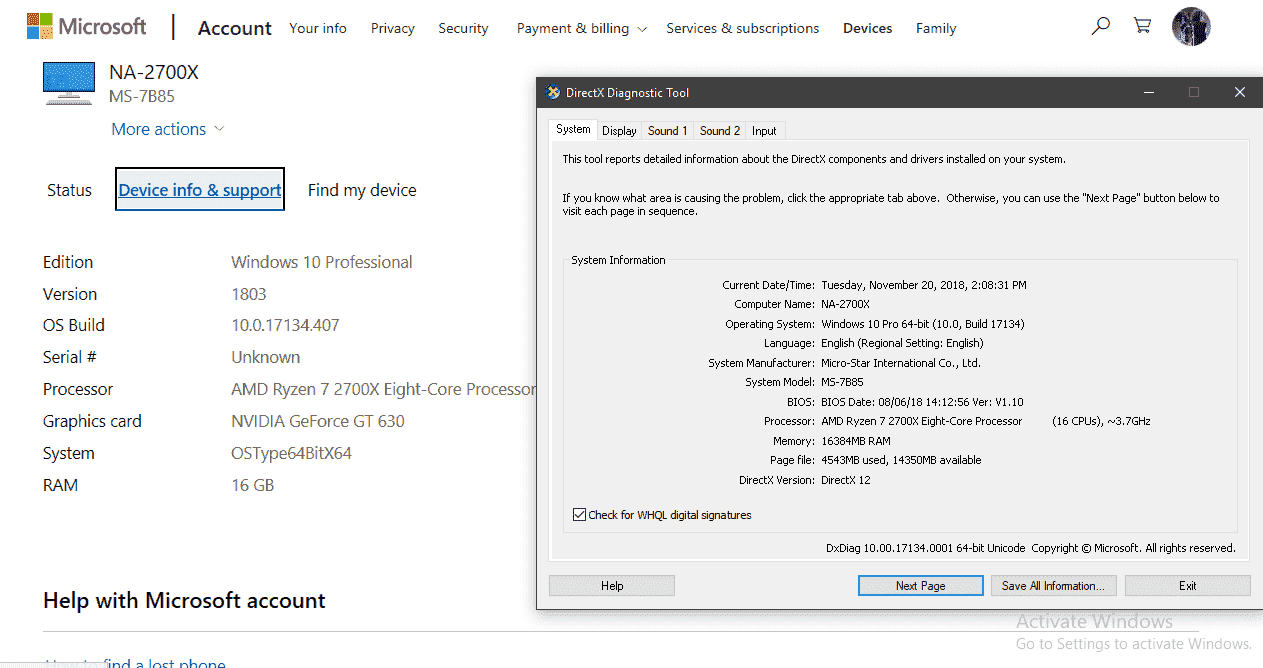Select the Serial # value Unknown

[x=266, y=357]
